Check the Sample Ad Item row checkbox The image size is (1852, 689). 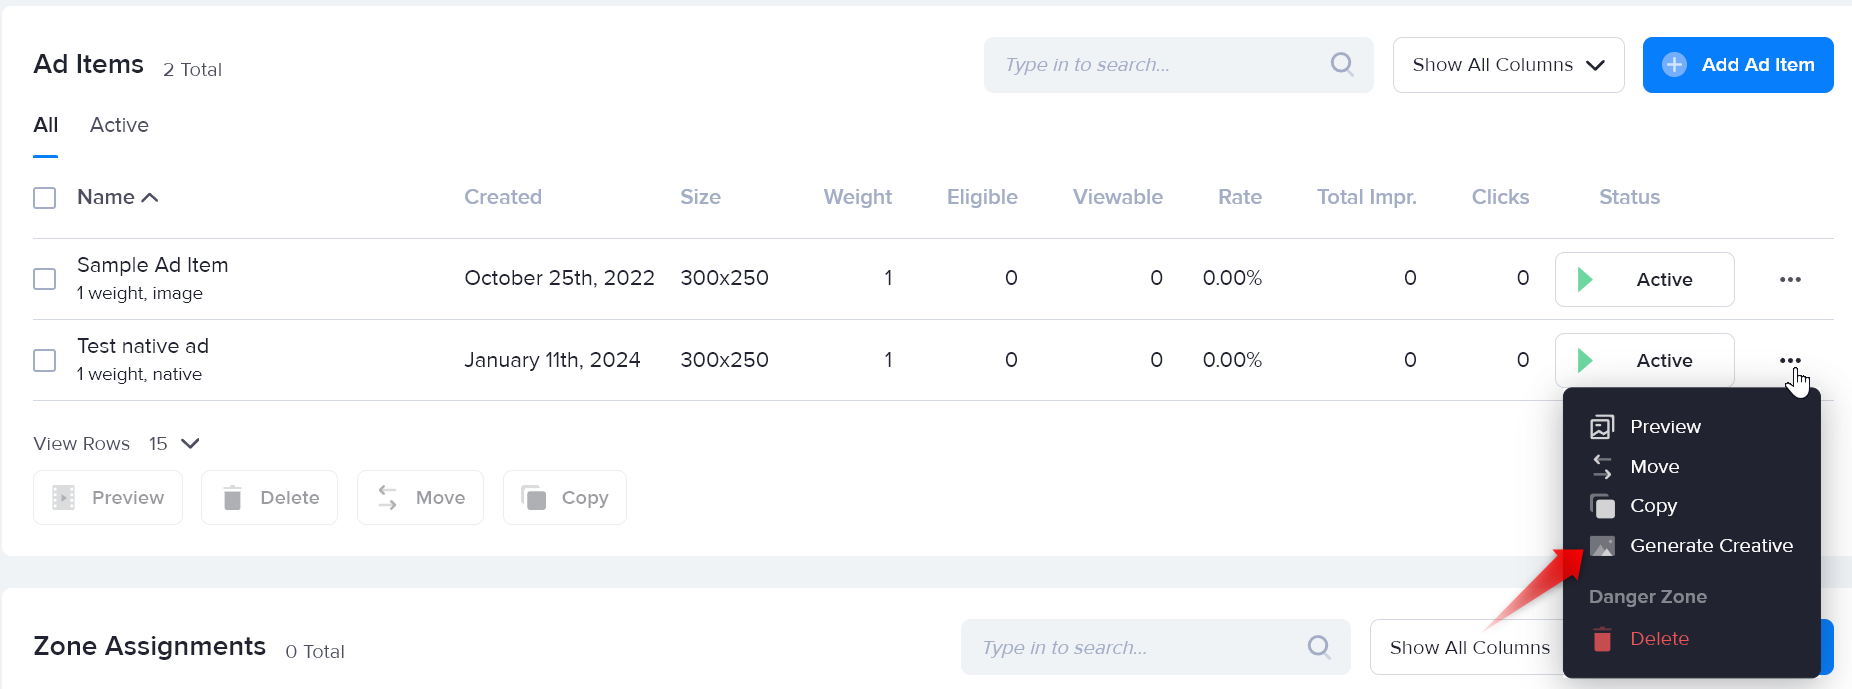click(x=45, y=279)
